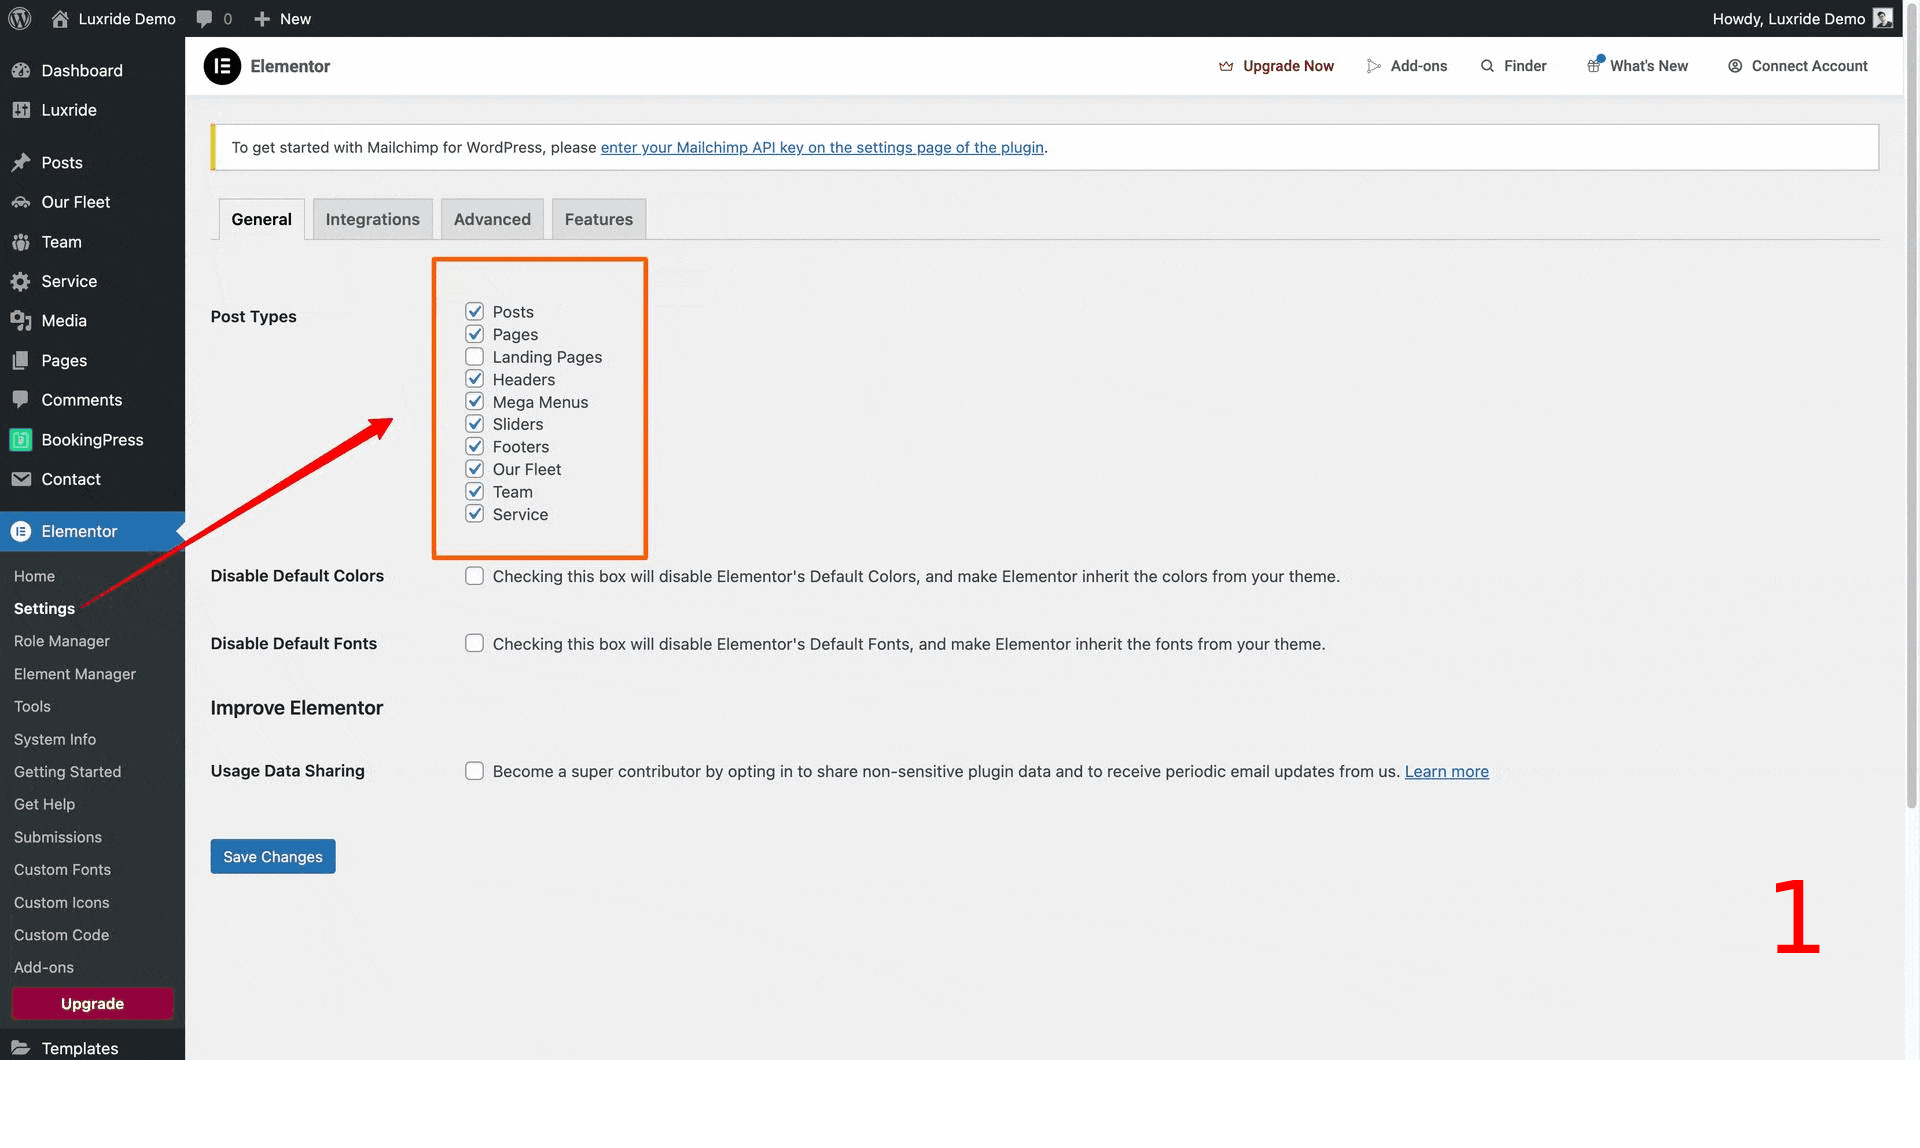Toggle the Headers checkbox

click(475, 379)
